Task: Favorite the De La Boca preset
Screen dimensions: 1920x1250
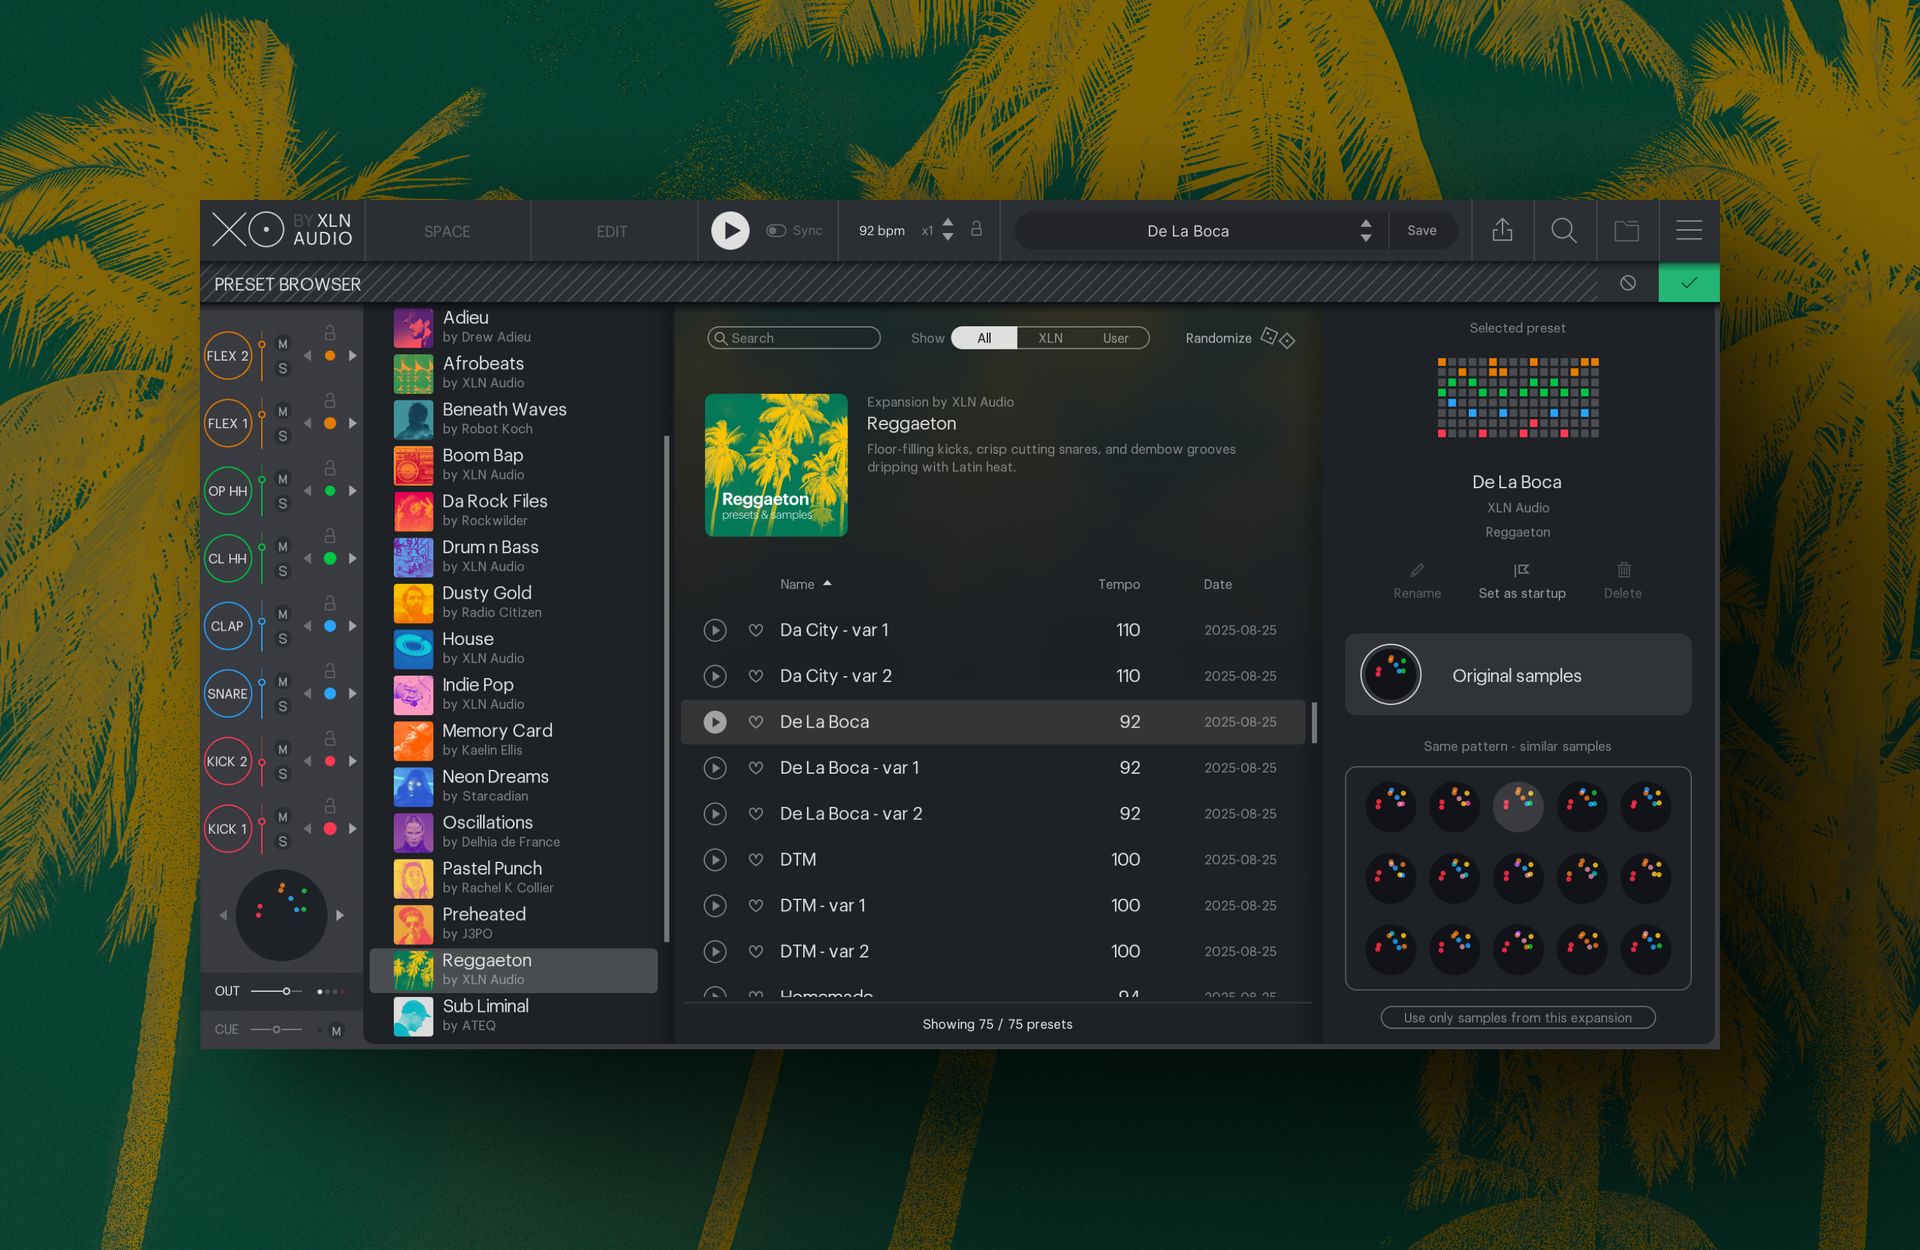Action: pos(756,722)
